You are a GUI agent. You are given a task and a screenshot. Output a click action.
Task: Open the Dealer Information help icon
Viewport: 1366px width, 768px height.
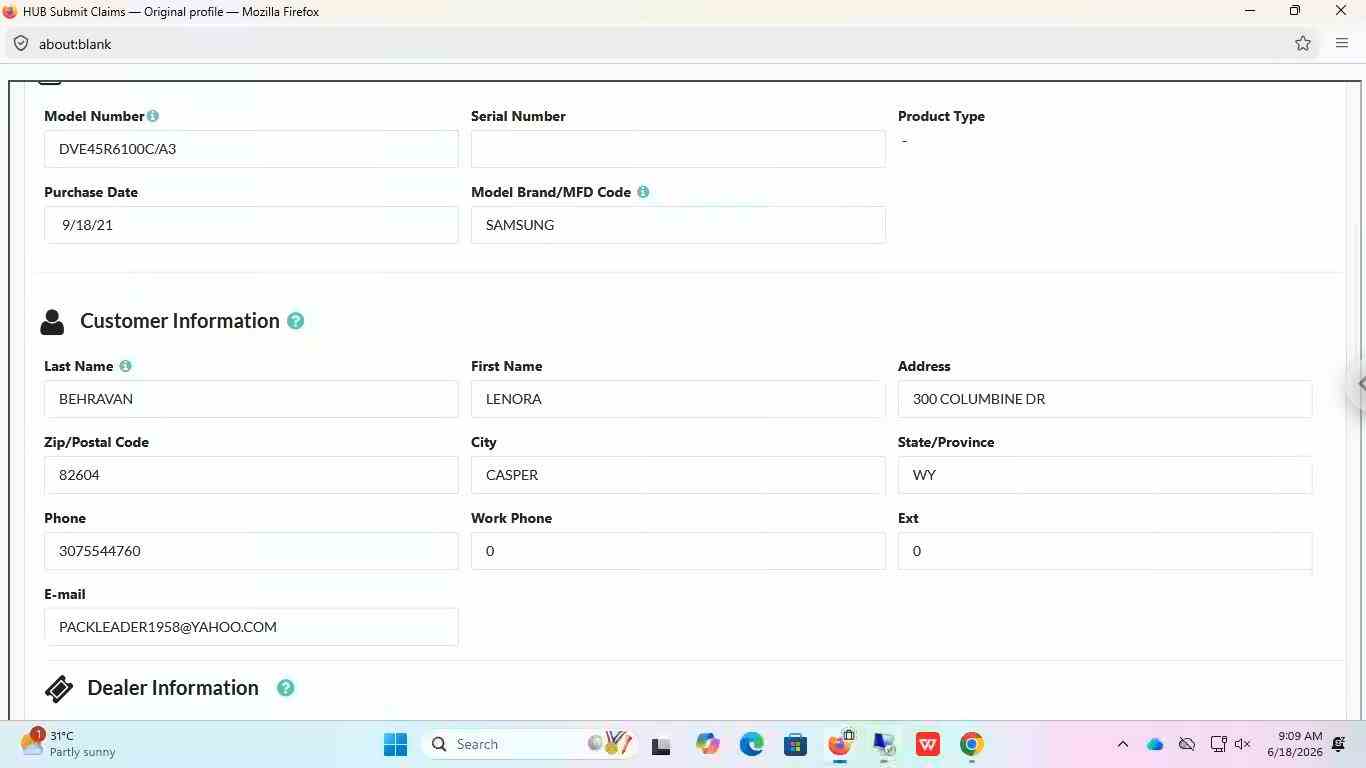tap(285, 688)
